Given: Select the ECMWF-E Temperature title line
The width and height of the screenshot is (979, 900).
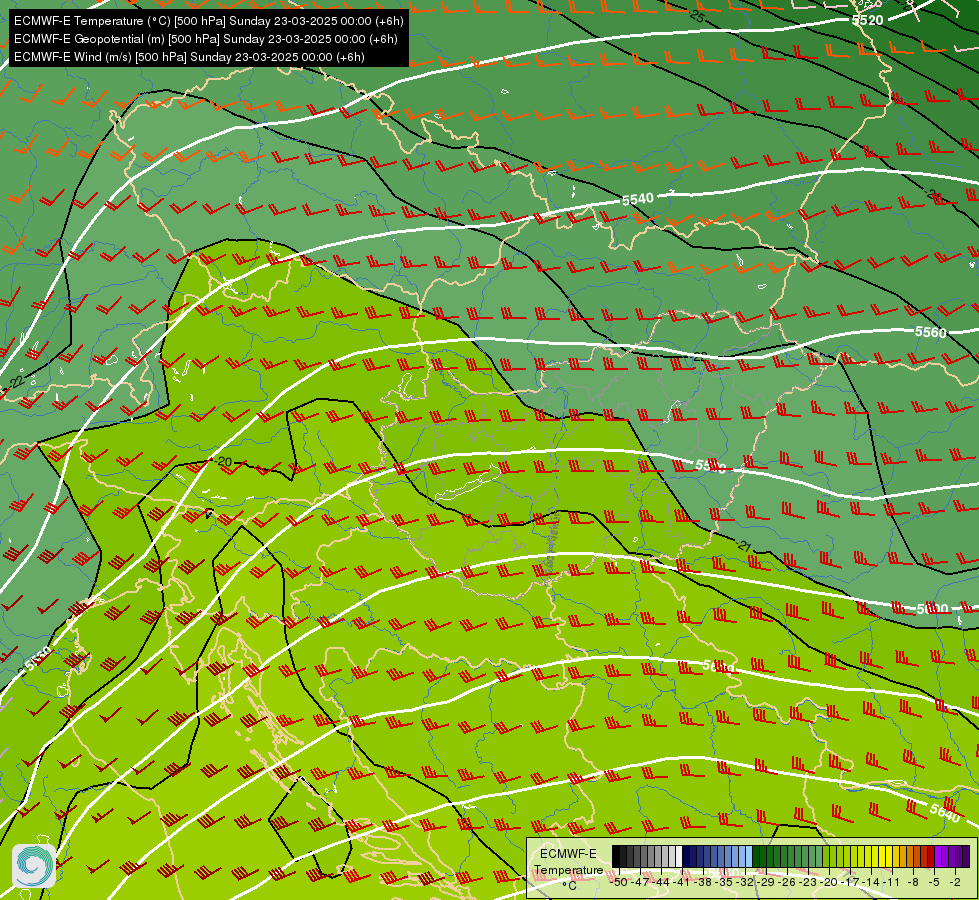Looking at the screenshot, I should pyautogui.click(x=209, y=21).
